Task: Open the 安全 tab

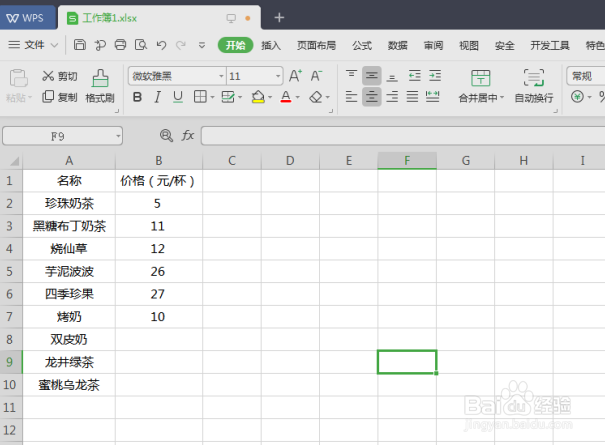Action: pos(504,46)
